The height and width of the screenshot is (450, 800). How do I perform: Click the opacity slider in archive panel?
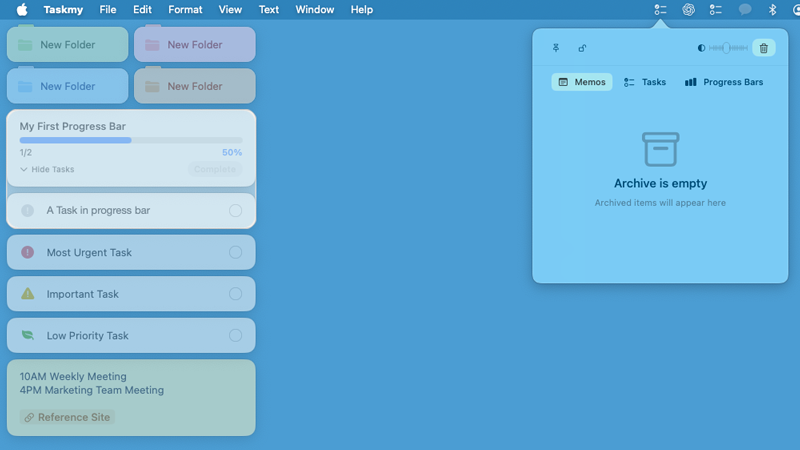pyautogui.click(x=727, y=48)
